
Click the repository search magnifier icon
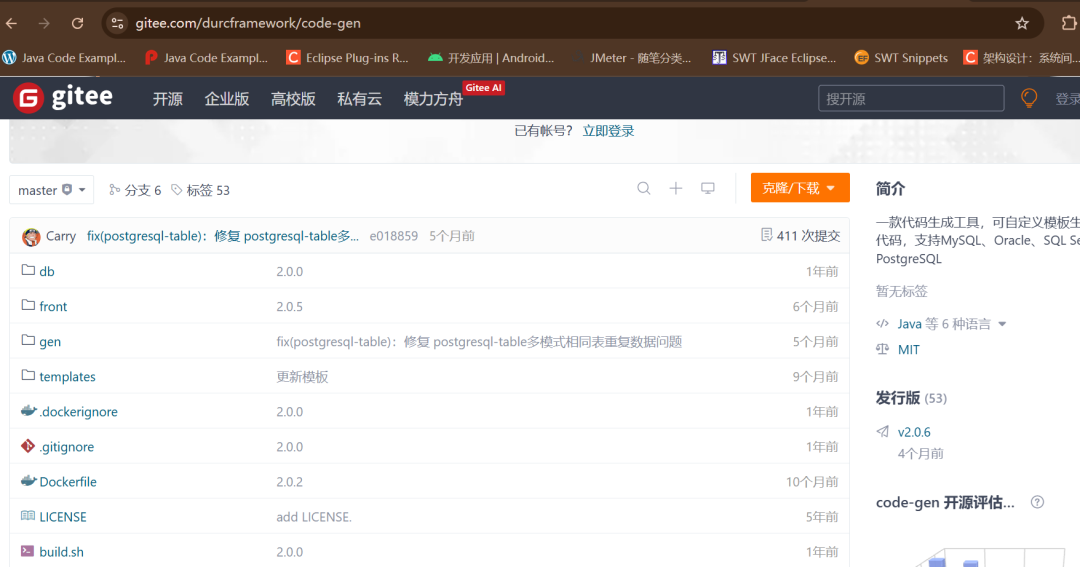coord(644,188)
